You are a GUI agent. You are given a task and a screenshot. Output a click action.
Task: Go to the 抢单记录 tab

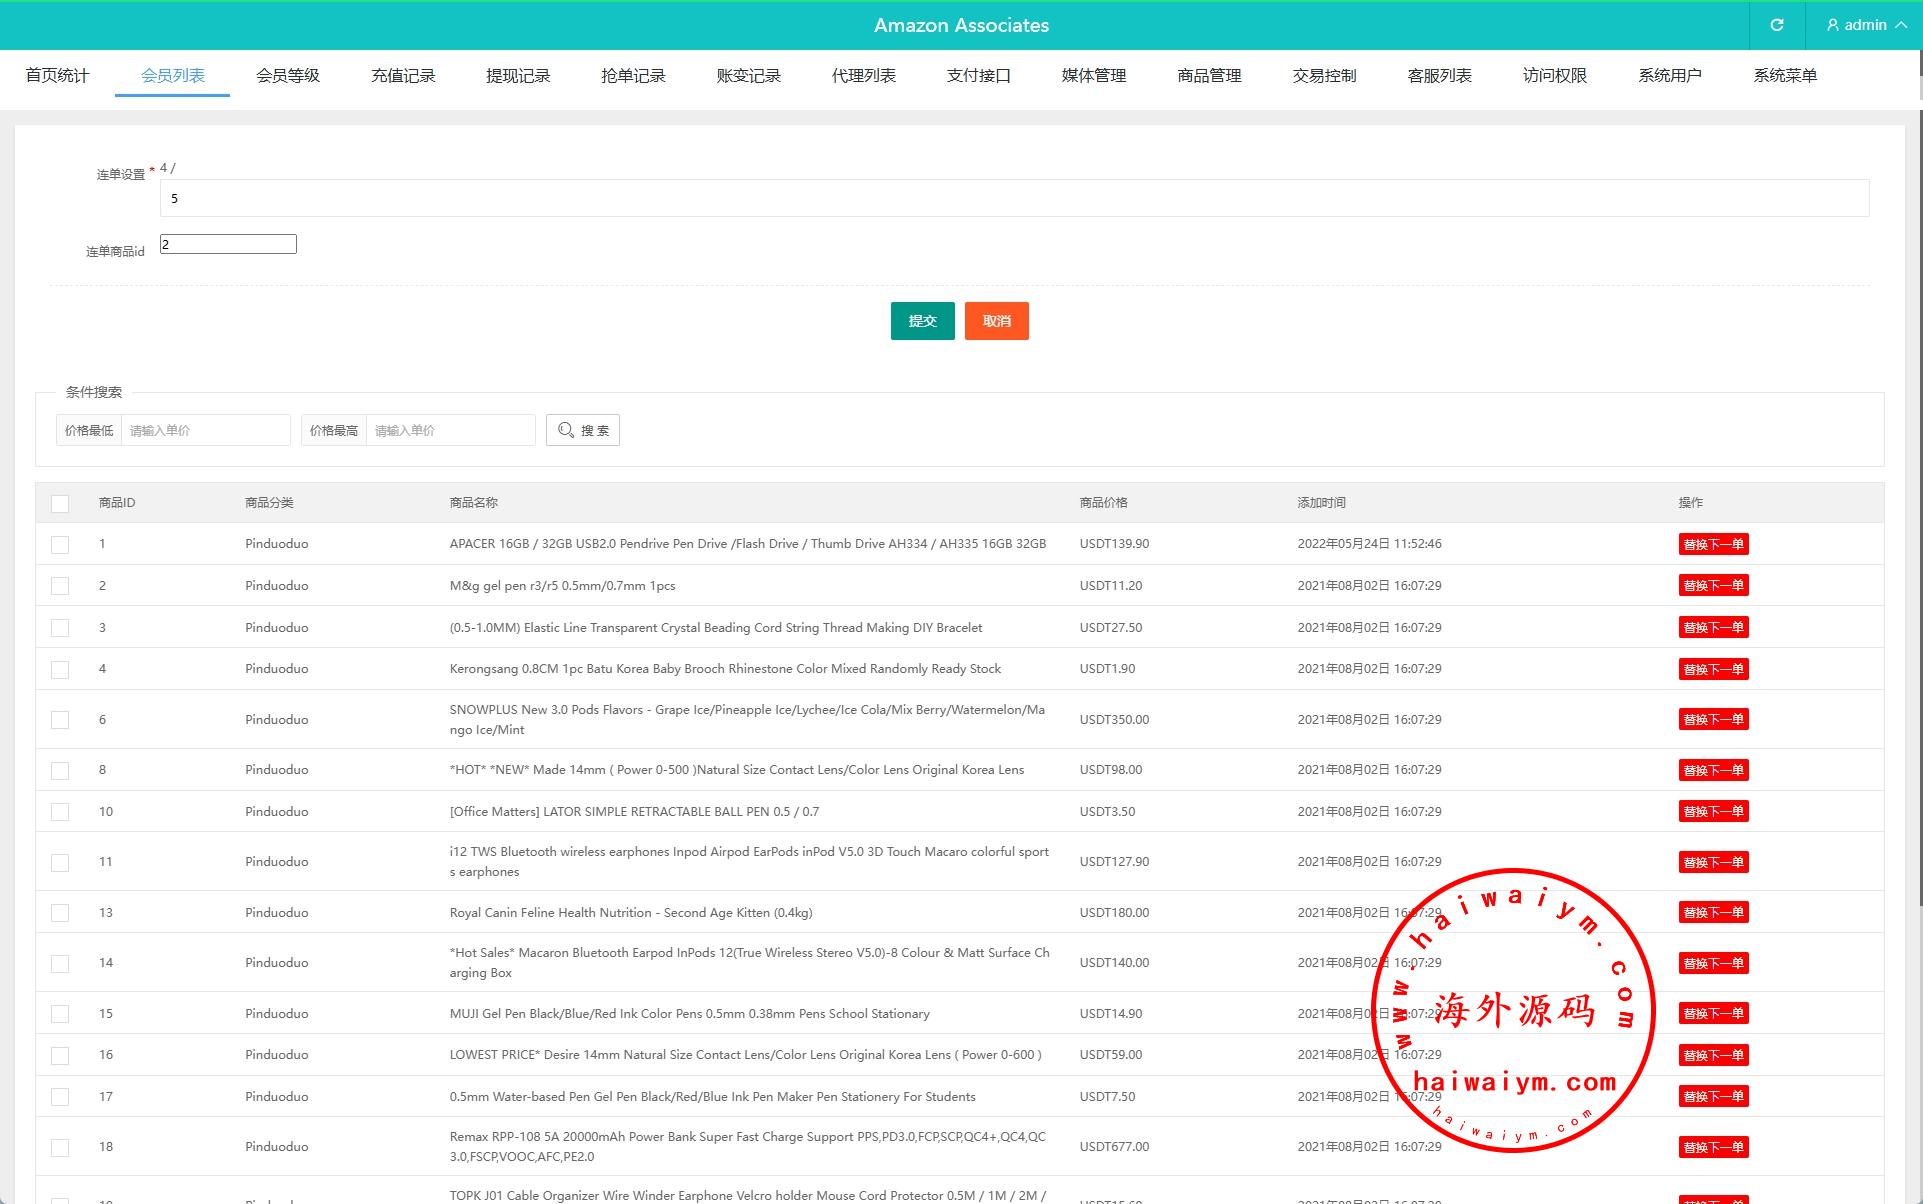(633, 75)
